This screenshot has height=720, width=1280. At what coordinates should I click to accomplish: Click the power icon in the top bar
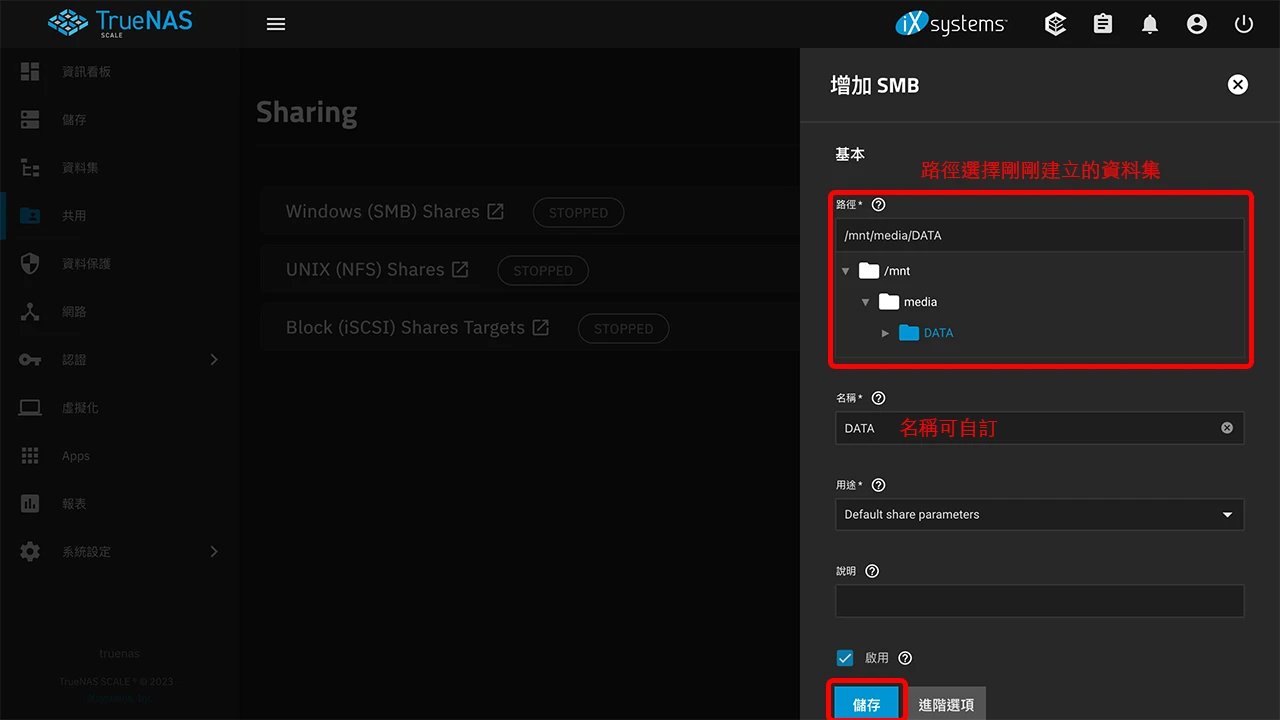[1244, 24]
